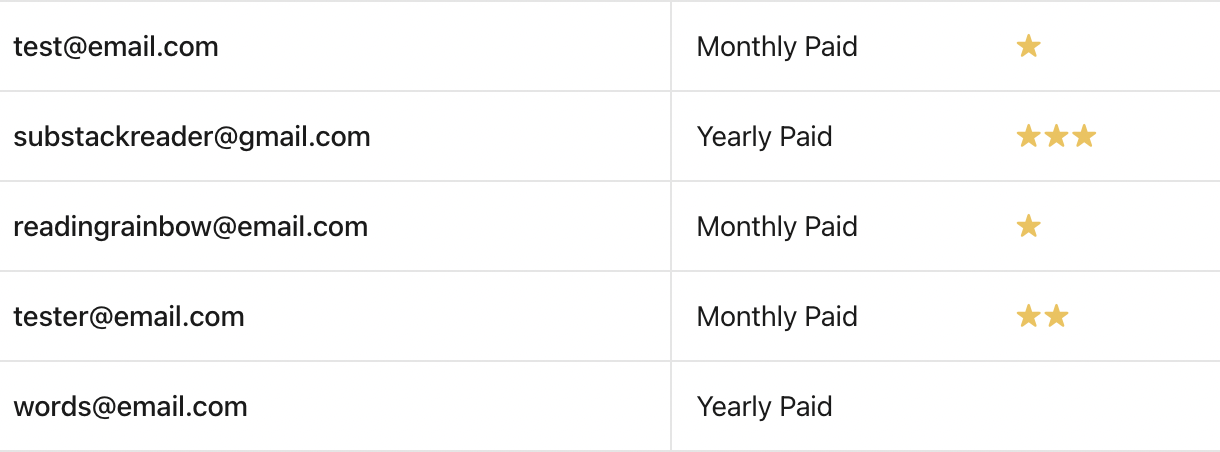This screenshot has width=1220, height=452.
Task: Open subscriber substackreader@gmail.com
Action: pos(192,136)
